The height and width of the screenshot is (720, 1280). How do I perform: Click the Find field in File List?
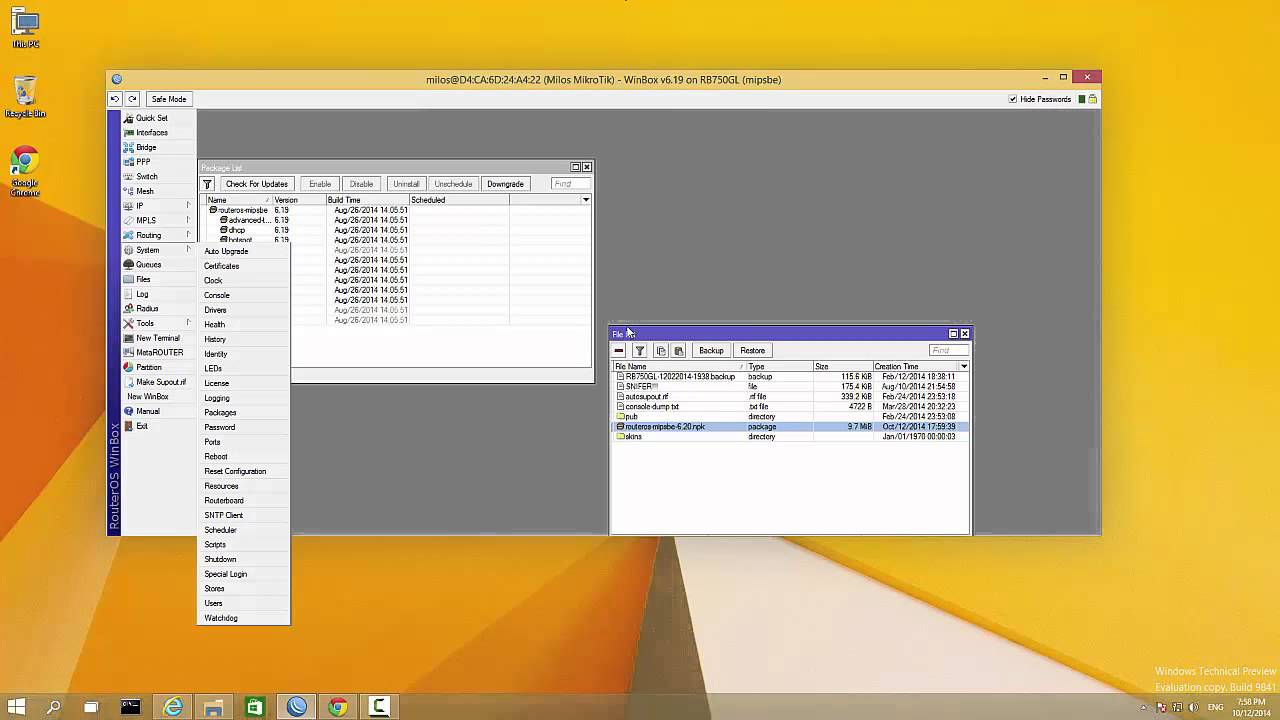point(948,351)
